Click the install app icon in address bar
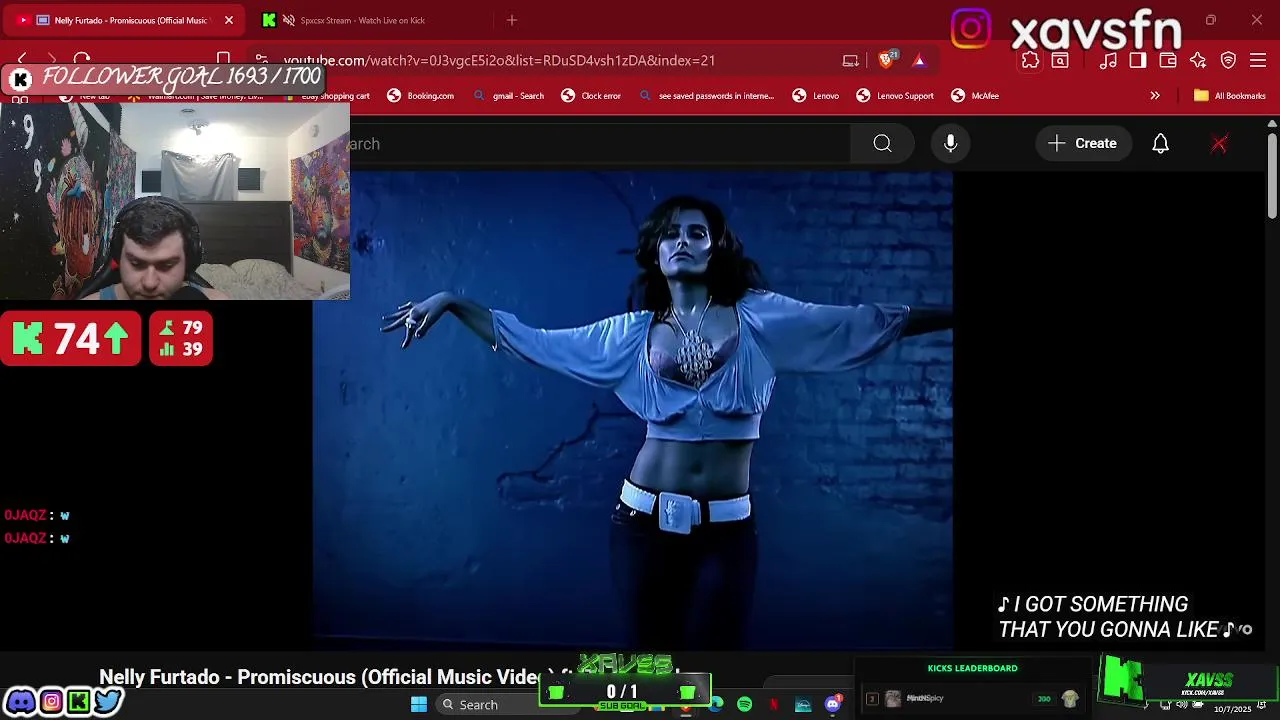1280x720 pixels. click(850, 60)
